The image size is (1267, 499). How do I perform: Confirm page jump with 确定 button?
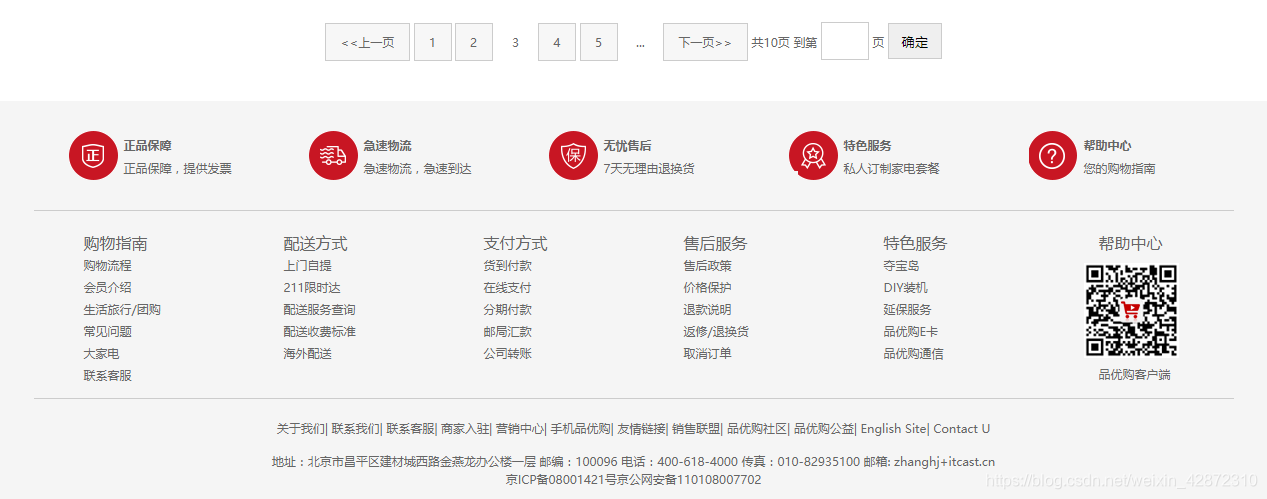(915, 41)
